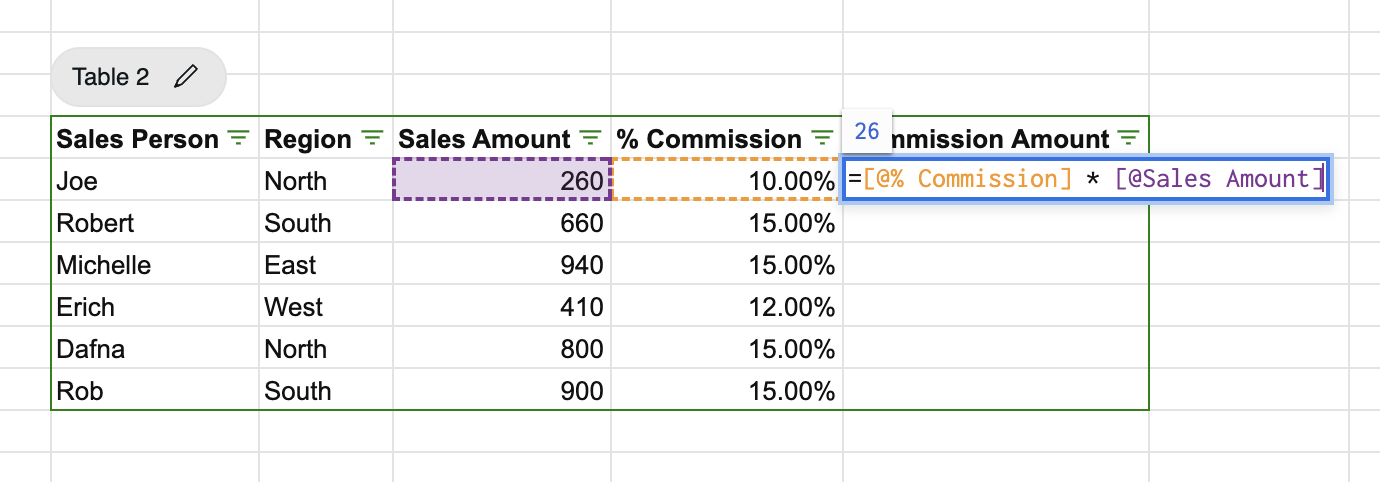Viewport: 1380px width, 482px height.
Task: Open filter icon for Sales Amount column
Action: tap(591, 138)
